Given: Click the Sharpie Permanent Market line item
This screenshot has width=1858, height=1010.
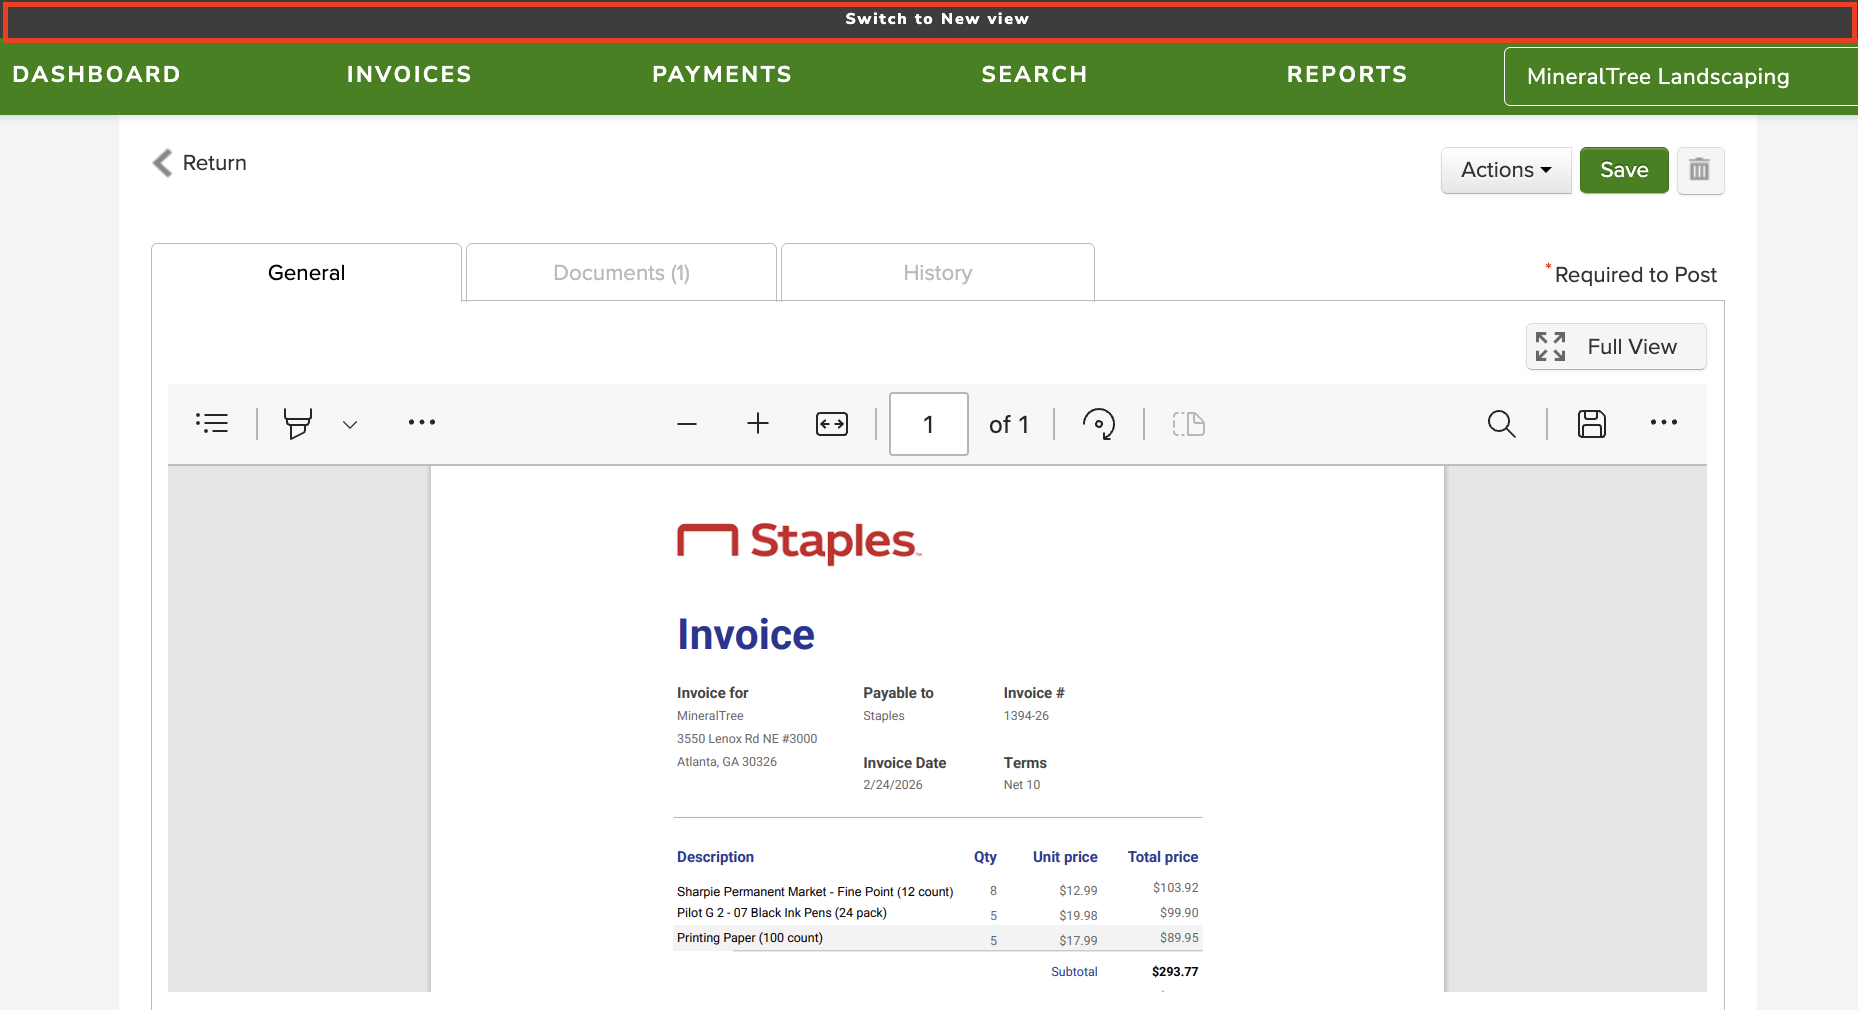Looking at the screenshot, I should coord(815,892).
